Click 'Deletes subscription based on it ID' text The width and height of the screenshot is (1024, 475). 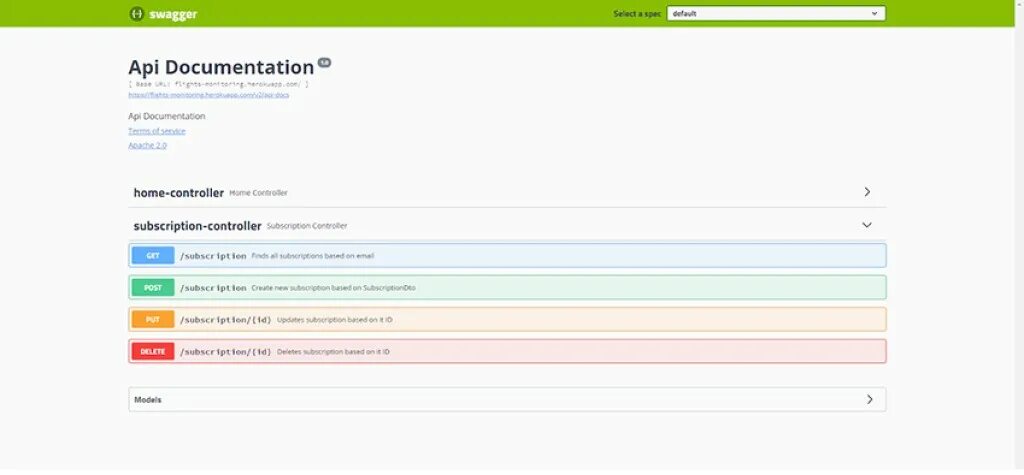pyautogui.click(x=333, y=352)
